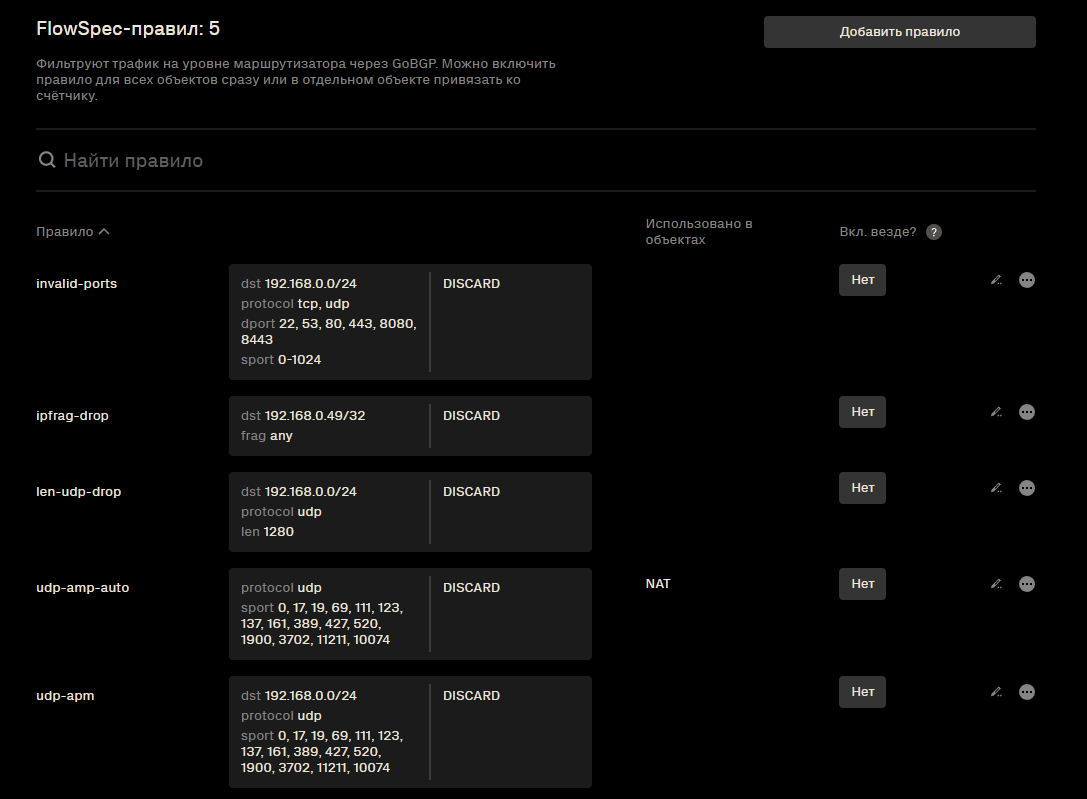Click pencil icon for len-udp-drop rule
Screen dimensions: 1087x799
[996, 488]
